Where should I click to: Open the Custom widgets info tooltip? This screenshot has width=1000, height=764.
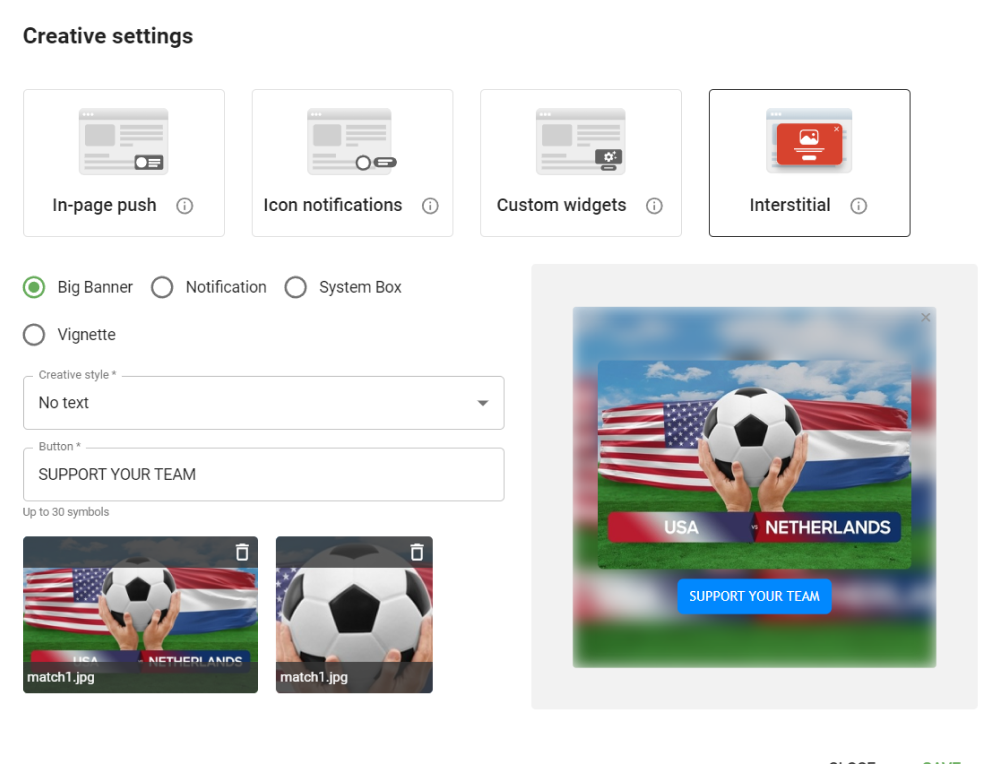pyautogui.click(x=655, y=206)
